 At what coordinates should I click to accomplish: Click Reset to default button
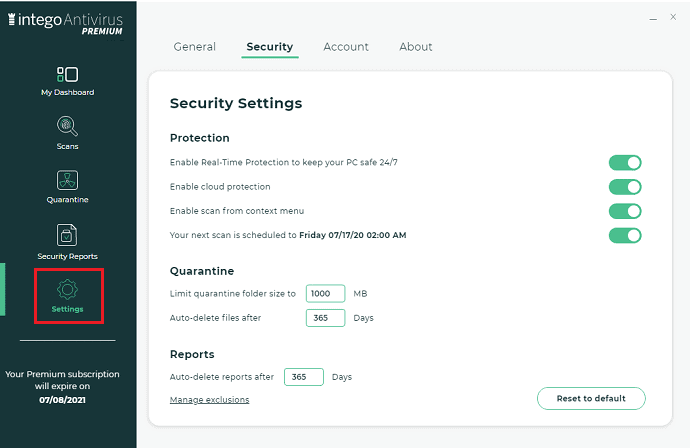tap(591, 398)
